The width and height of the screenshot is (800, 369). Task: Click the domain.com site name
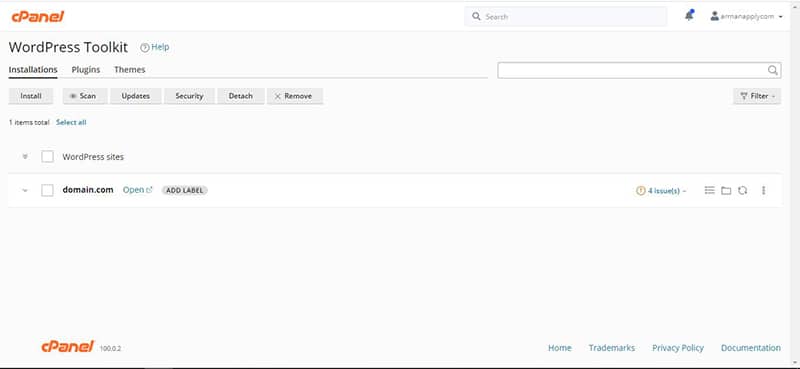click(88, 190)
